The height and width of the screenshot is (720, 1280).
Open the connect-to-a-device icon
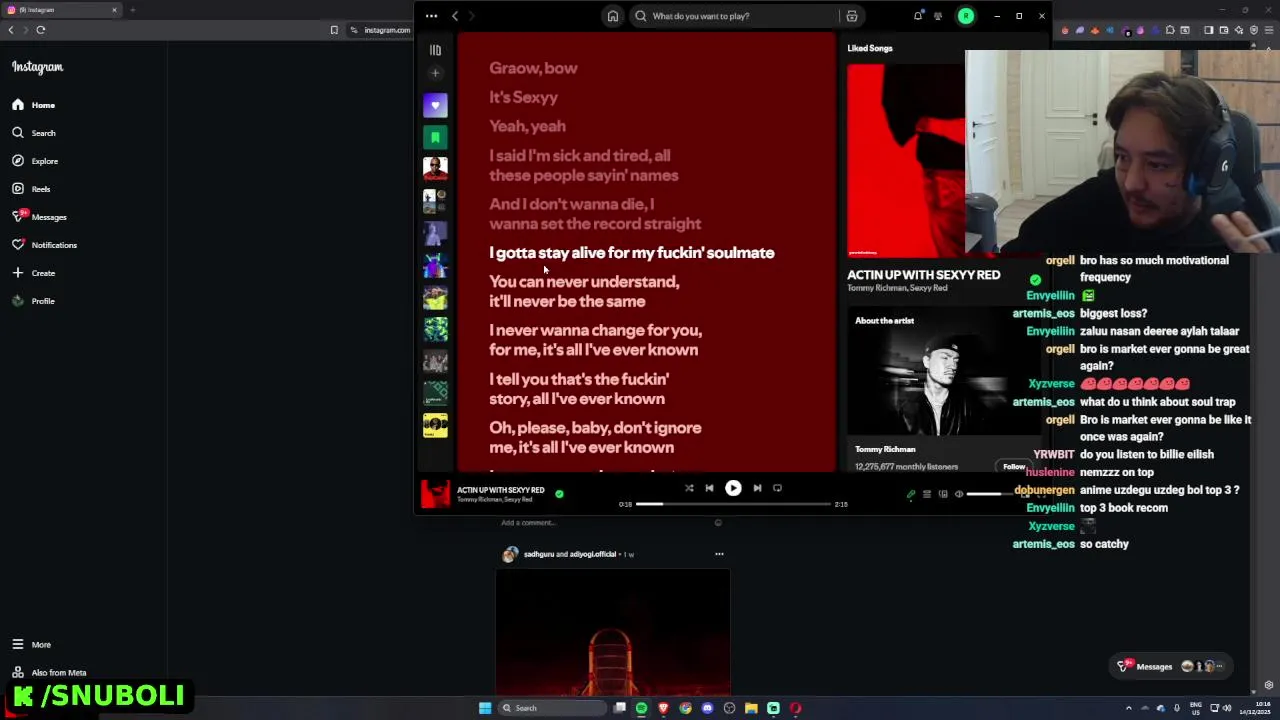pos(943,494)
